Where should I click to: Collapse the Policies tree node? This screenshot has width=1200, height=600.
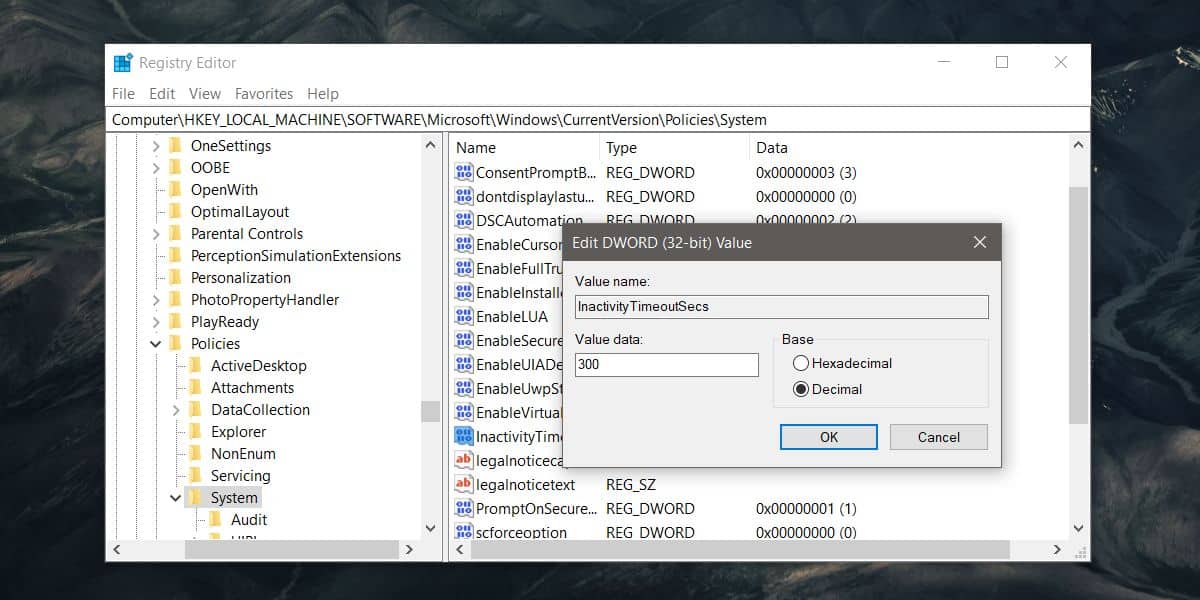coord(156,343)
